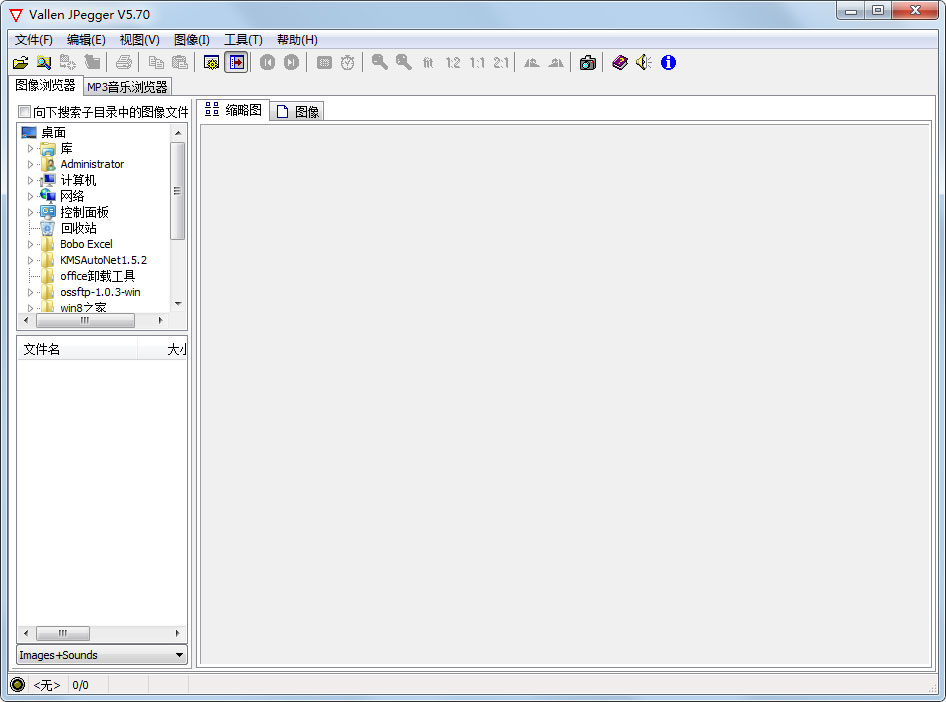This screenshot has width=946, height=702.
Task: Click the open folder toolbar icon
Action: pos(20,63)
